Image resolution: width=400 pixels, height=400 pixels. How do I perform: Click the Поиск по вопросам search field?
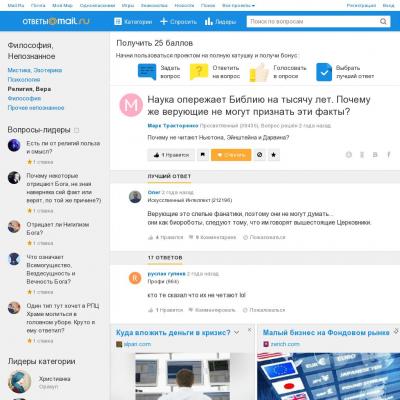(313, 22)
